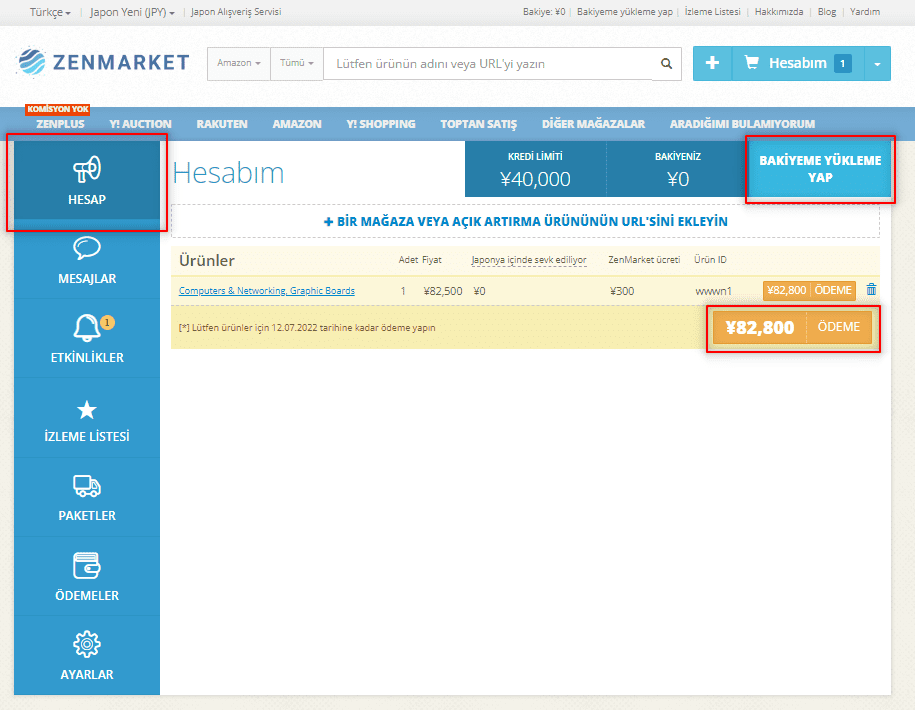Screen dimensions: 915x710
Task: Click the ZenMarket logo
Action: pyautogui.click(x=103, y=62)
